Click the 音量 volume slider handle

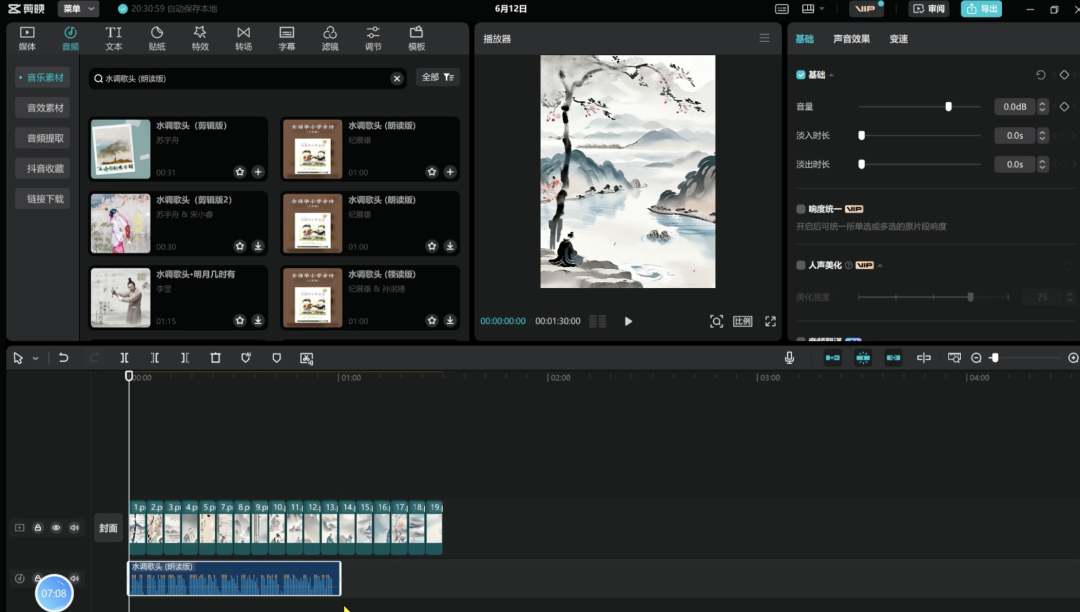pyautogui.click(x=948, y=107)
